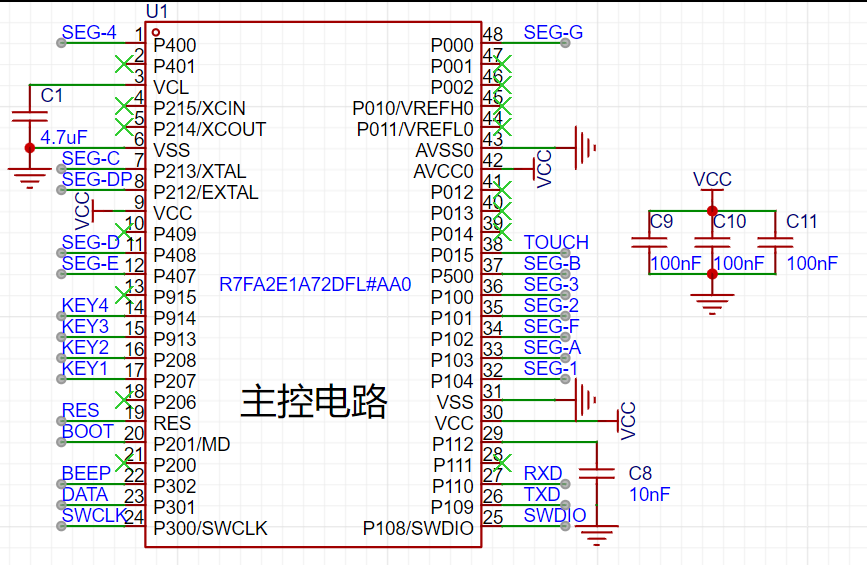The height and width of the screenshot is (565, 867).
Task: Click the SEG-C net label
Action: tap(91, 159)
